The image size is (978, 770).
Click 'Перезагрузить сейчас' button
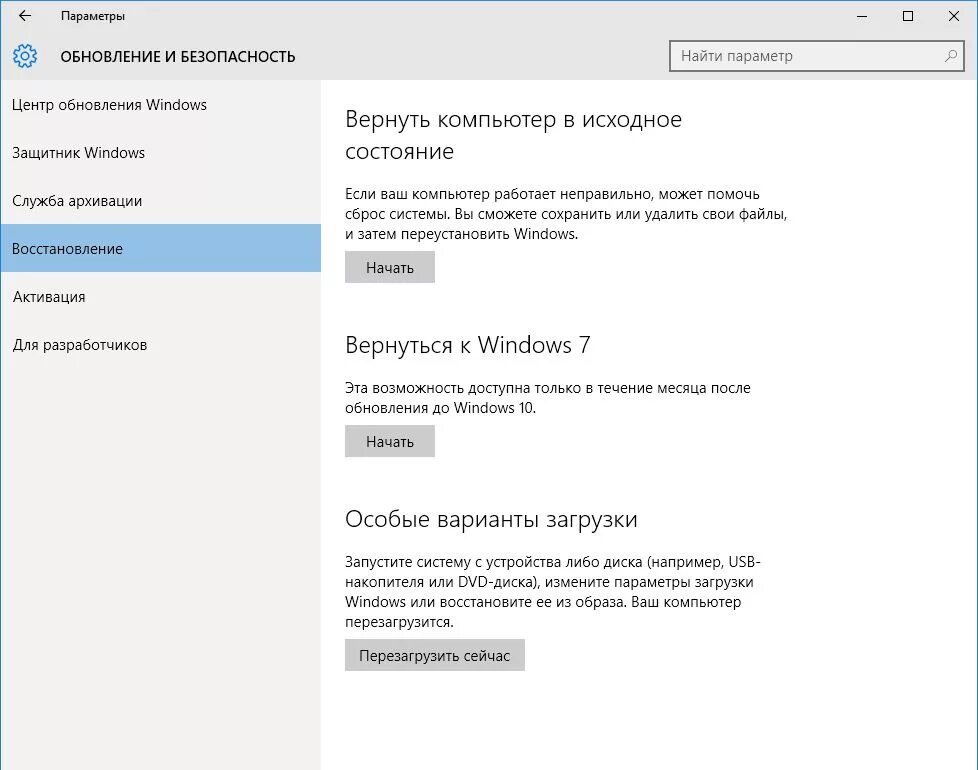pos(435,655)
